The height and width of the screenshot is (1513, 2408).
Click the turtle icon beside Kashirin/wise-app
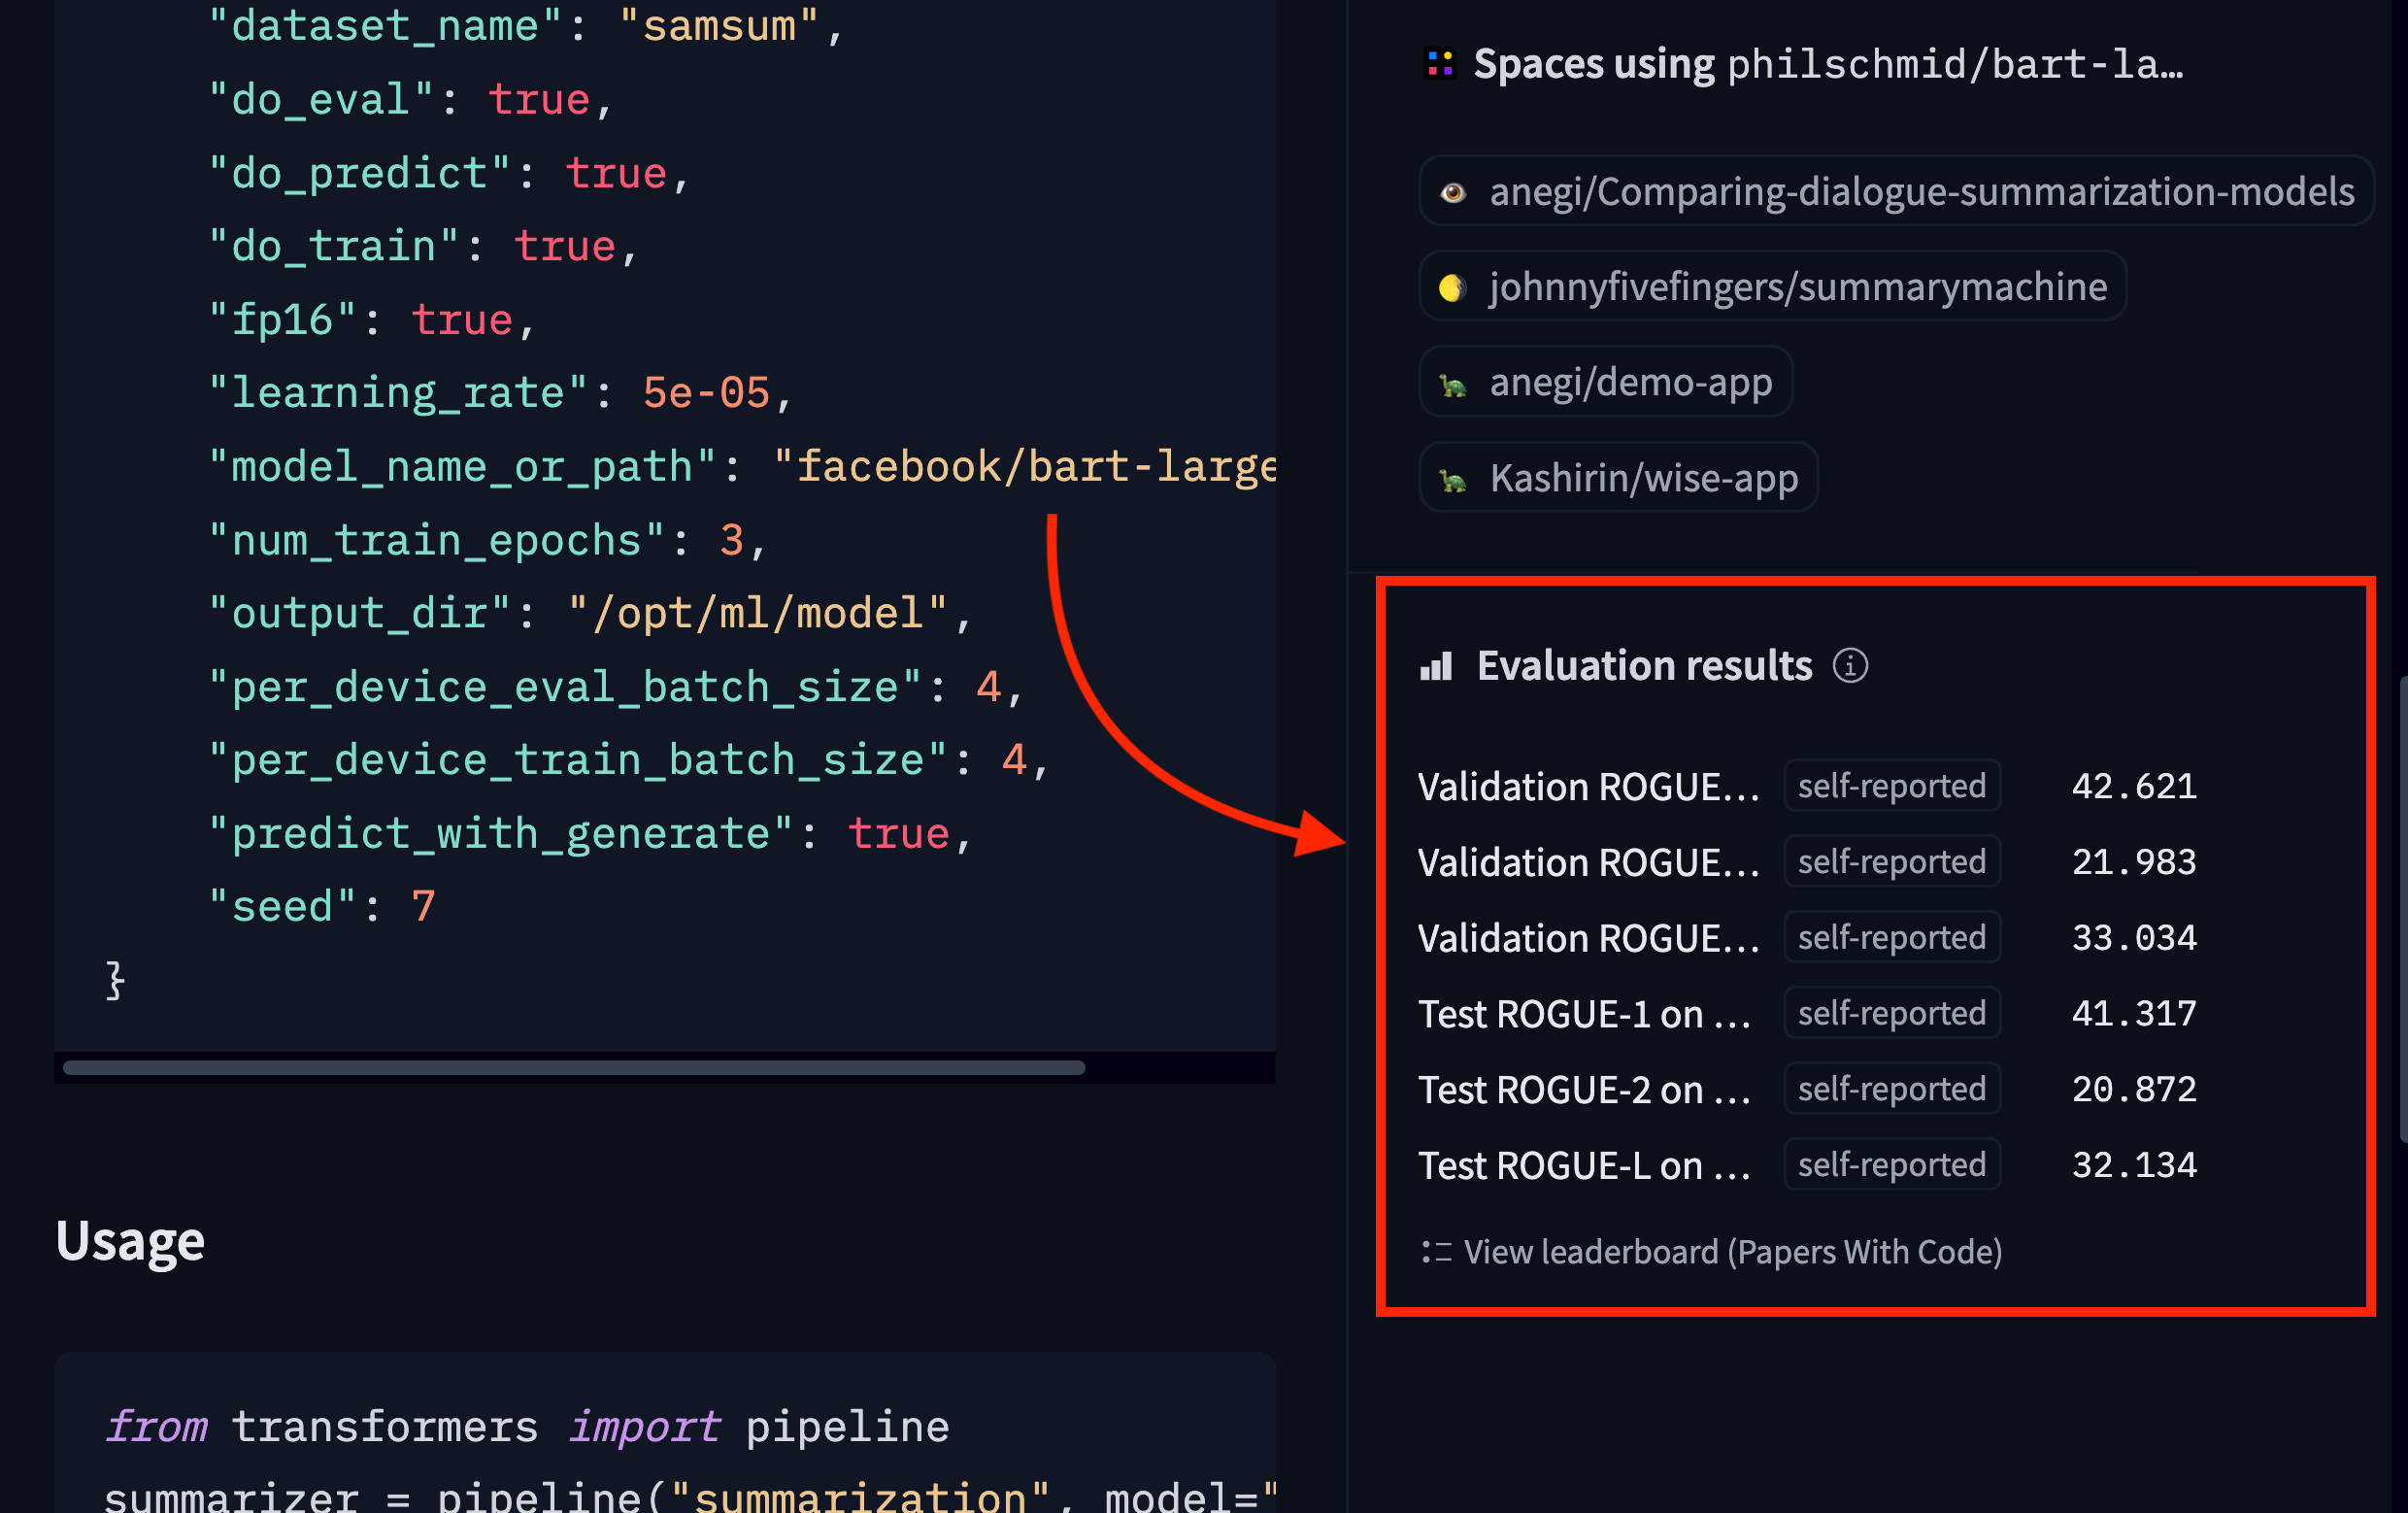pos(1453,480)
